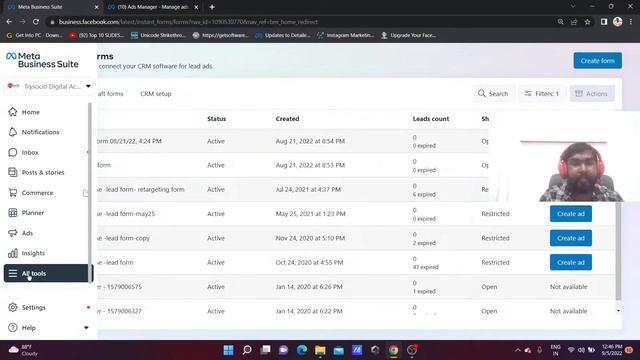
Task: Switch to the Draft forms tab
Action: coord(110,93)
